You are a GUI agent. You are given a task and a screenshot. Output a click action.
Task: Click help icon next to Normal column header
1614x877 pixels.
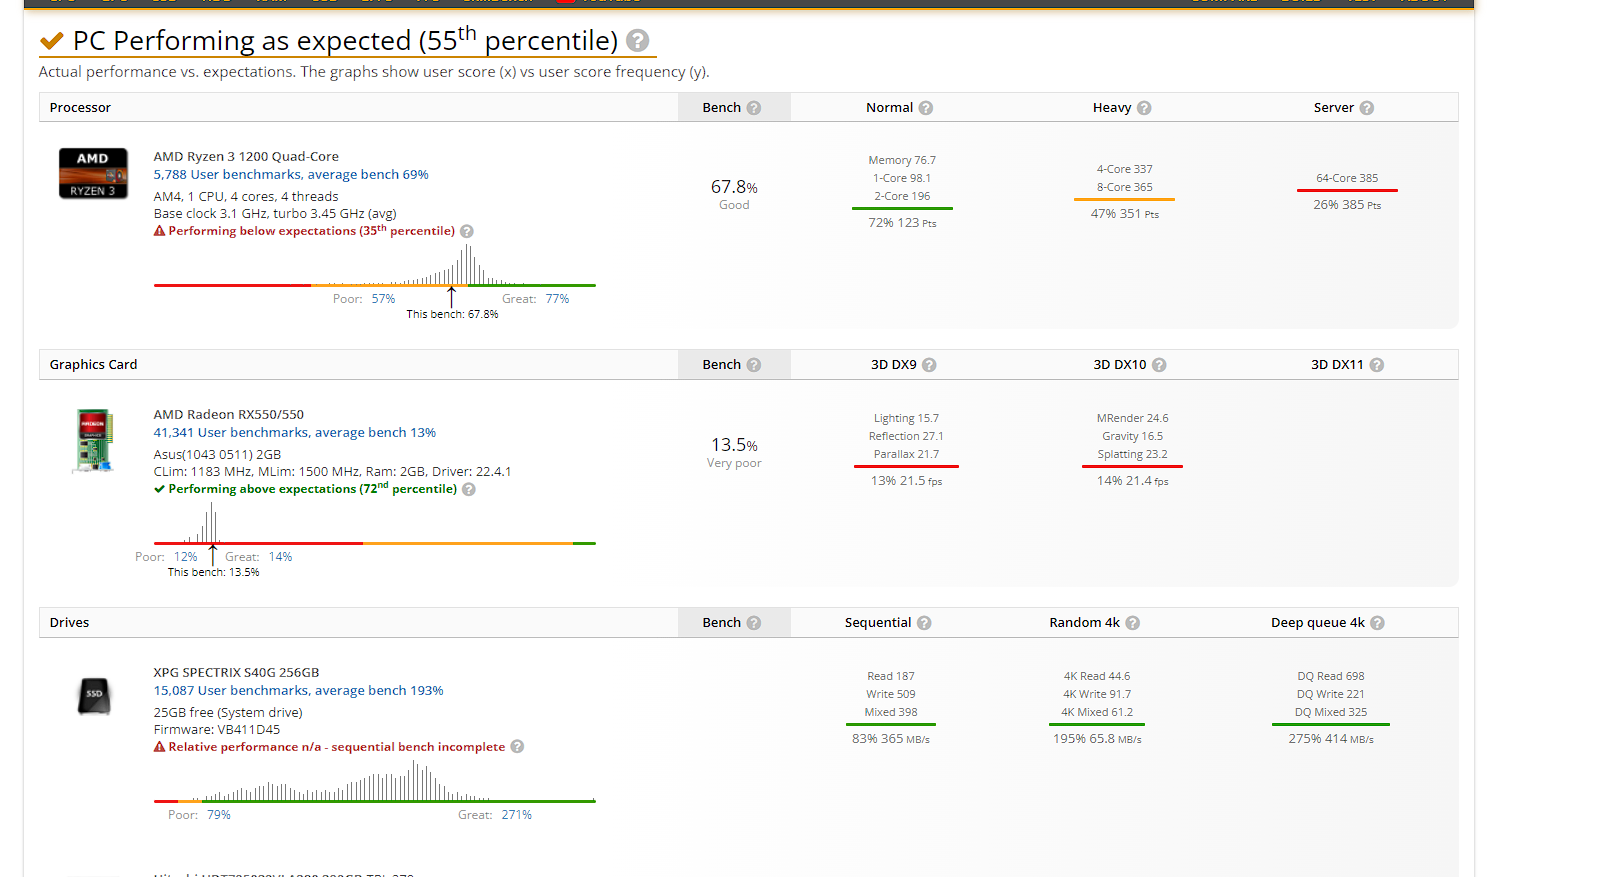pyautogui.click(x=926, y=108)
